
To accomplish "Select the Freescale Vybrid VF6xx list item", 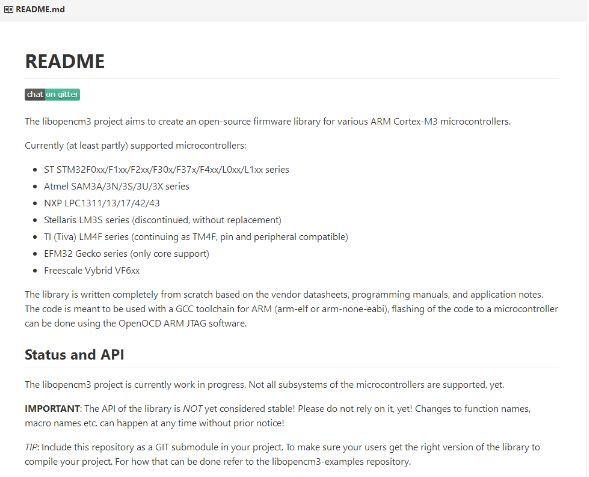I will (92, 270).
